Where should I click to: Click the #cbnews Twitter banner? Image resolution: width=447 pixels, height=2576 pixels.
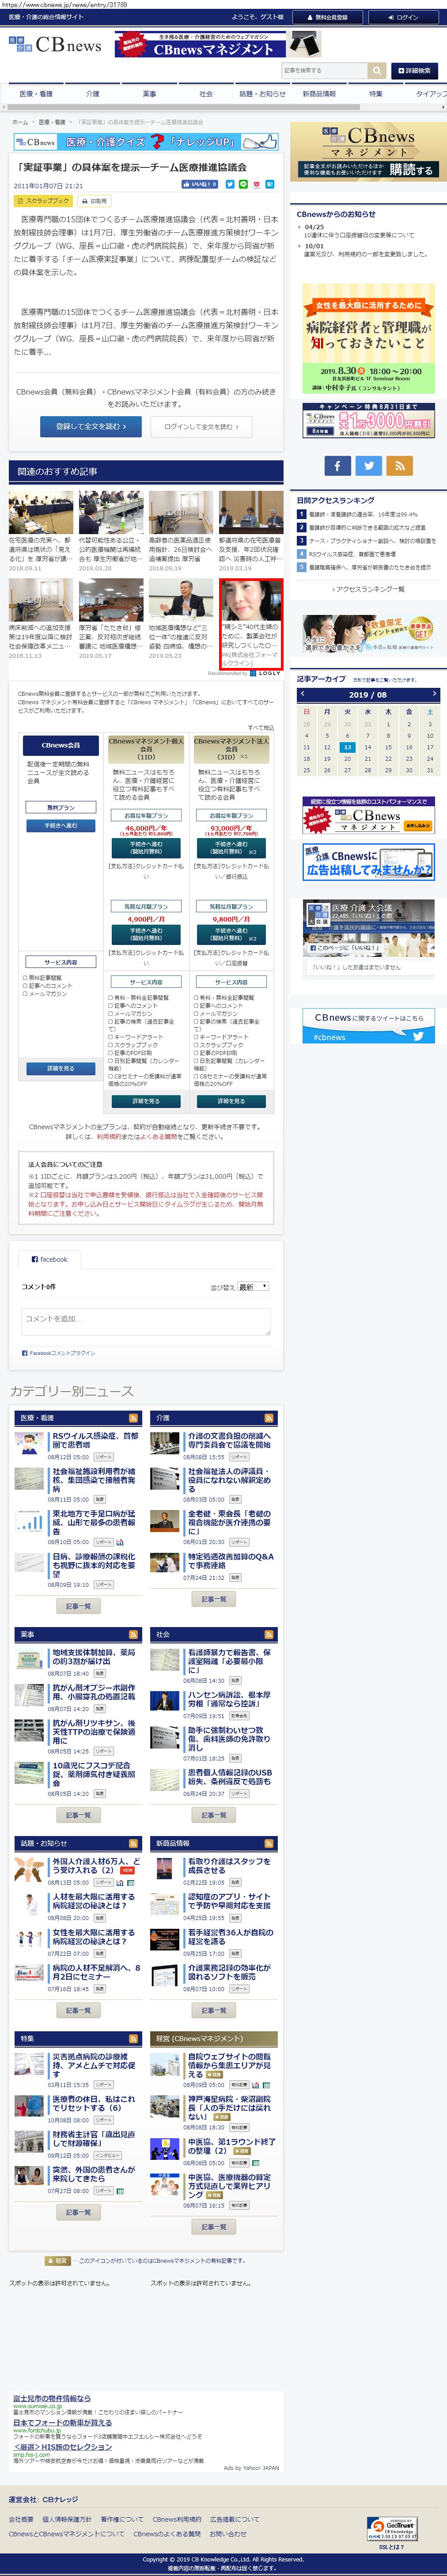click(368, 1026)
